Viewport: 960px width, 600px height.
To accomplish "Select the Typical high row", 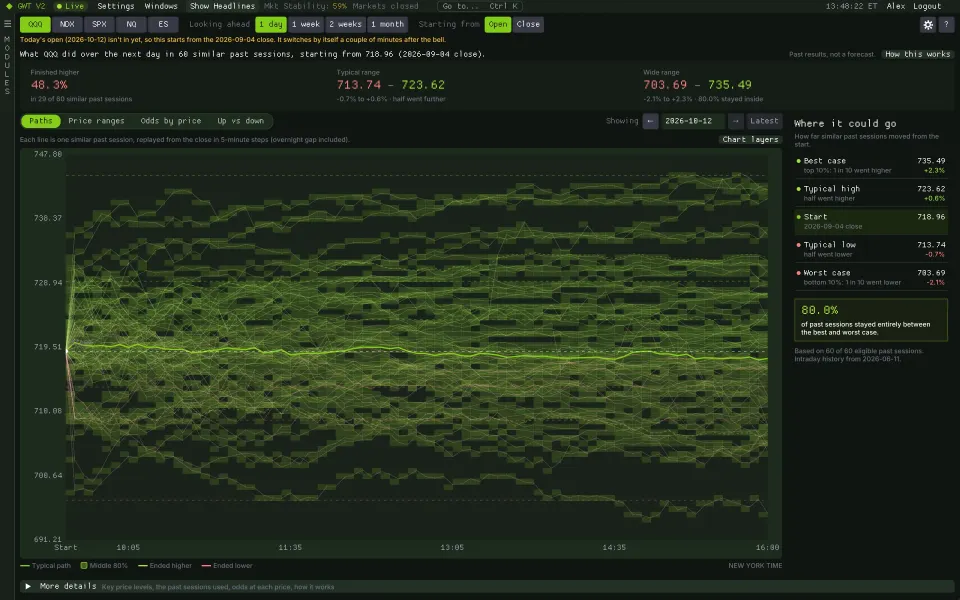I will [871, 193].
